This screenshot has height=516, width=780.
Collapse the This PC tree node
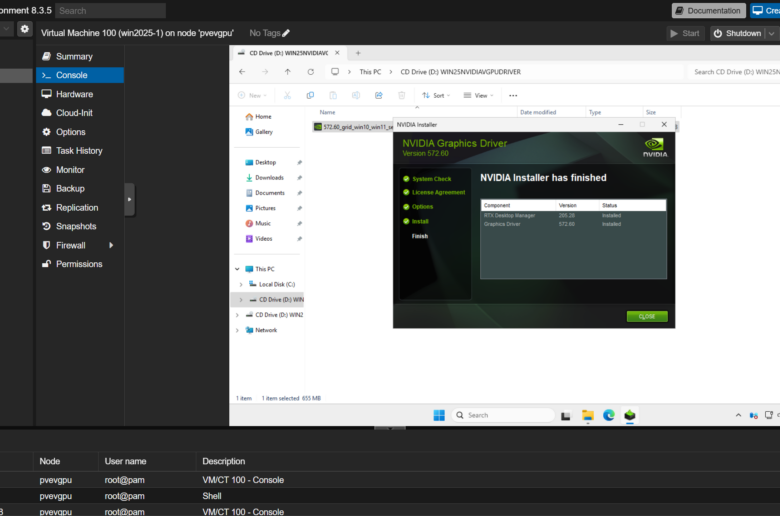tap(237, 269)
